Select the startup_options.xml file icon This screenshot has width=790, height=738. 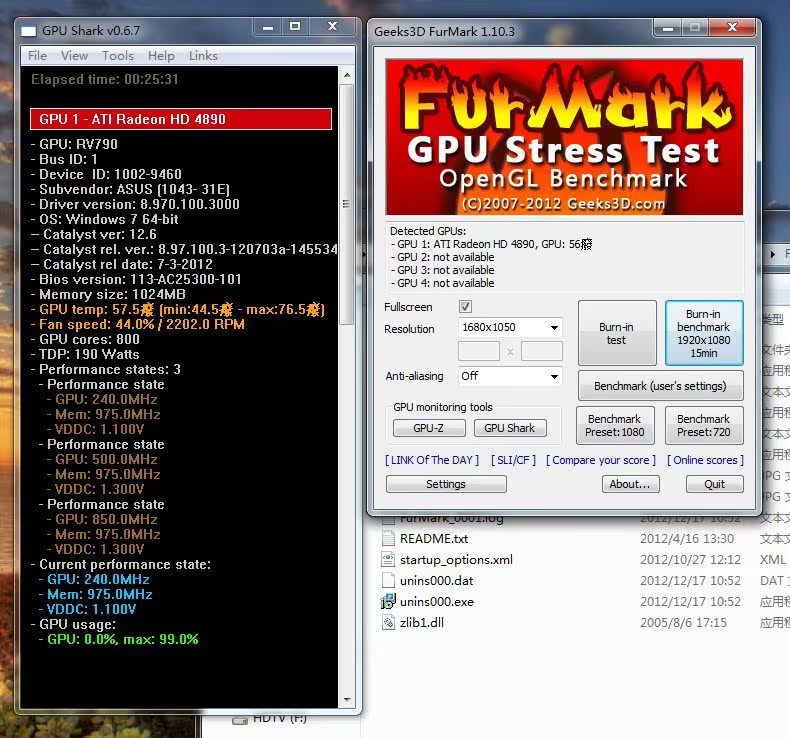388,559
